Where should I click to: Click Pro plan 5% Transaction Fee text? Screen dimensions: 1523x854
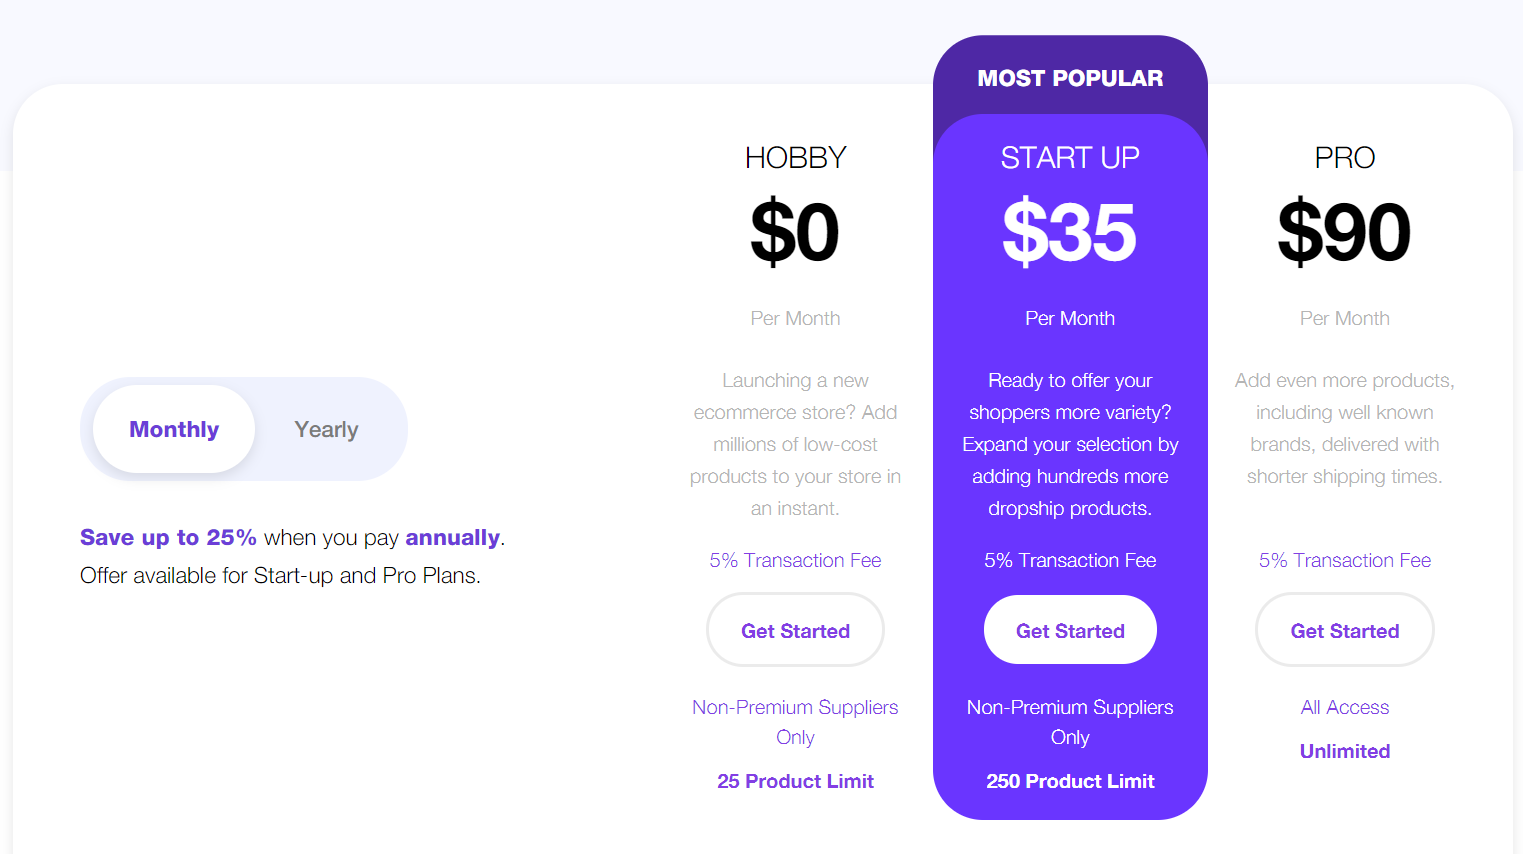(1344, 560)
